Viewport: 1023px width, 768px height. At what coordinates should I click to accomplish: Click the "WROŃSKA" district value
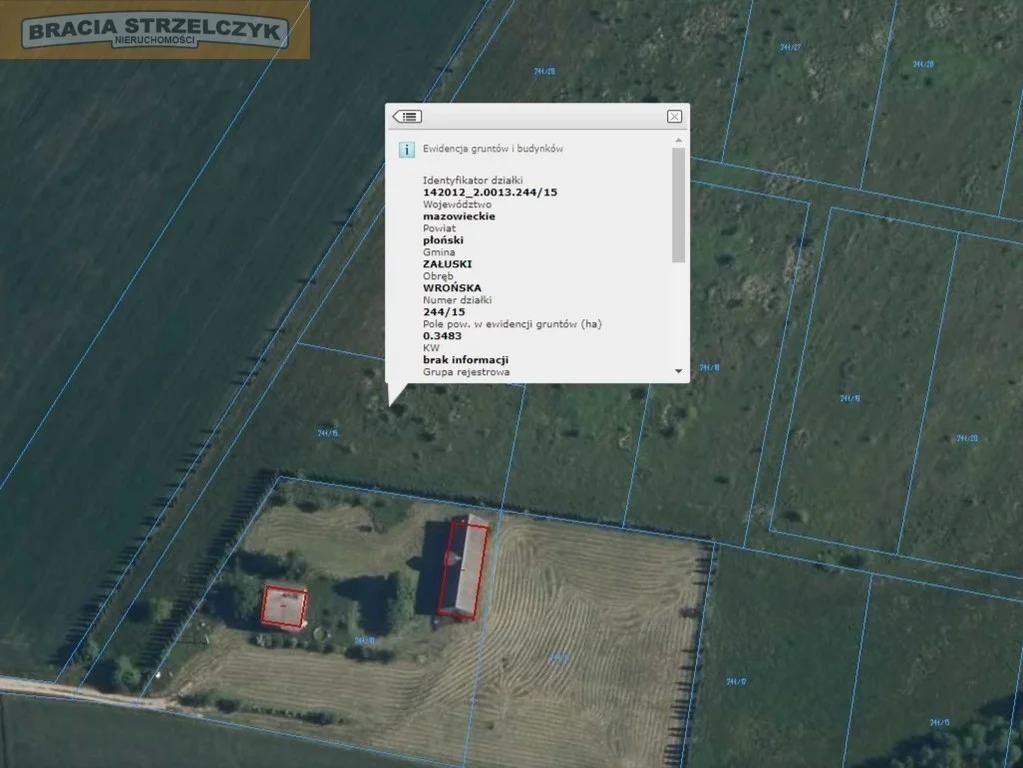click(452, 288)
